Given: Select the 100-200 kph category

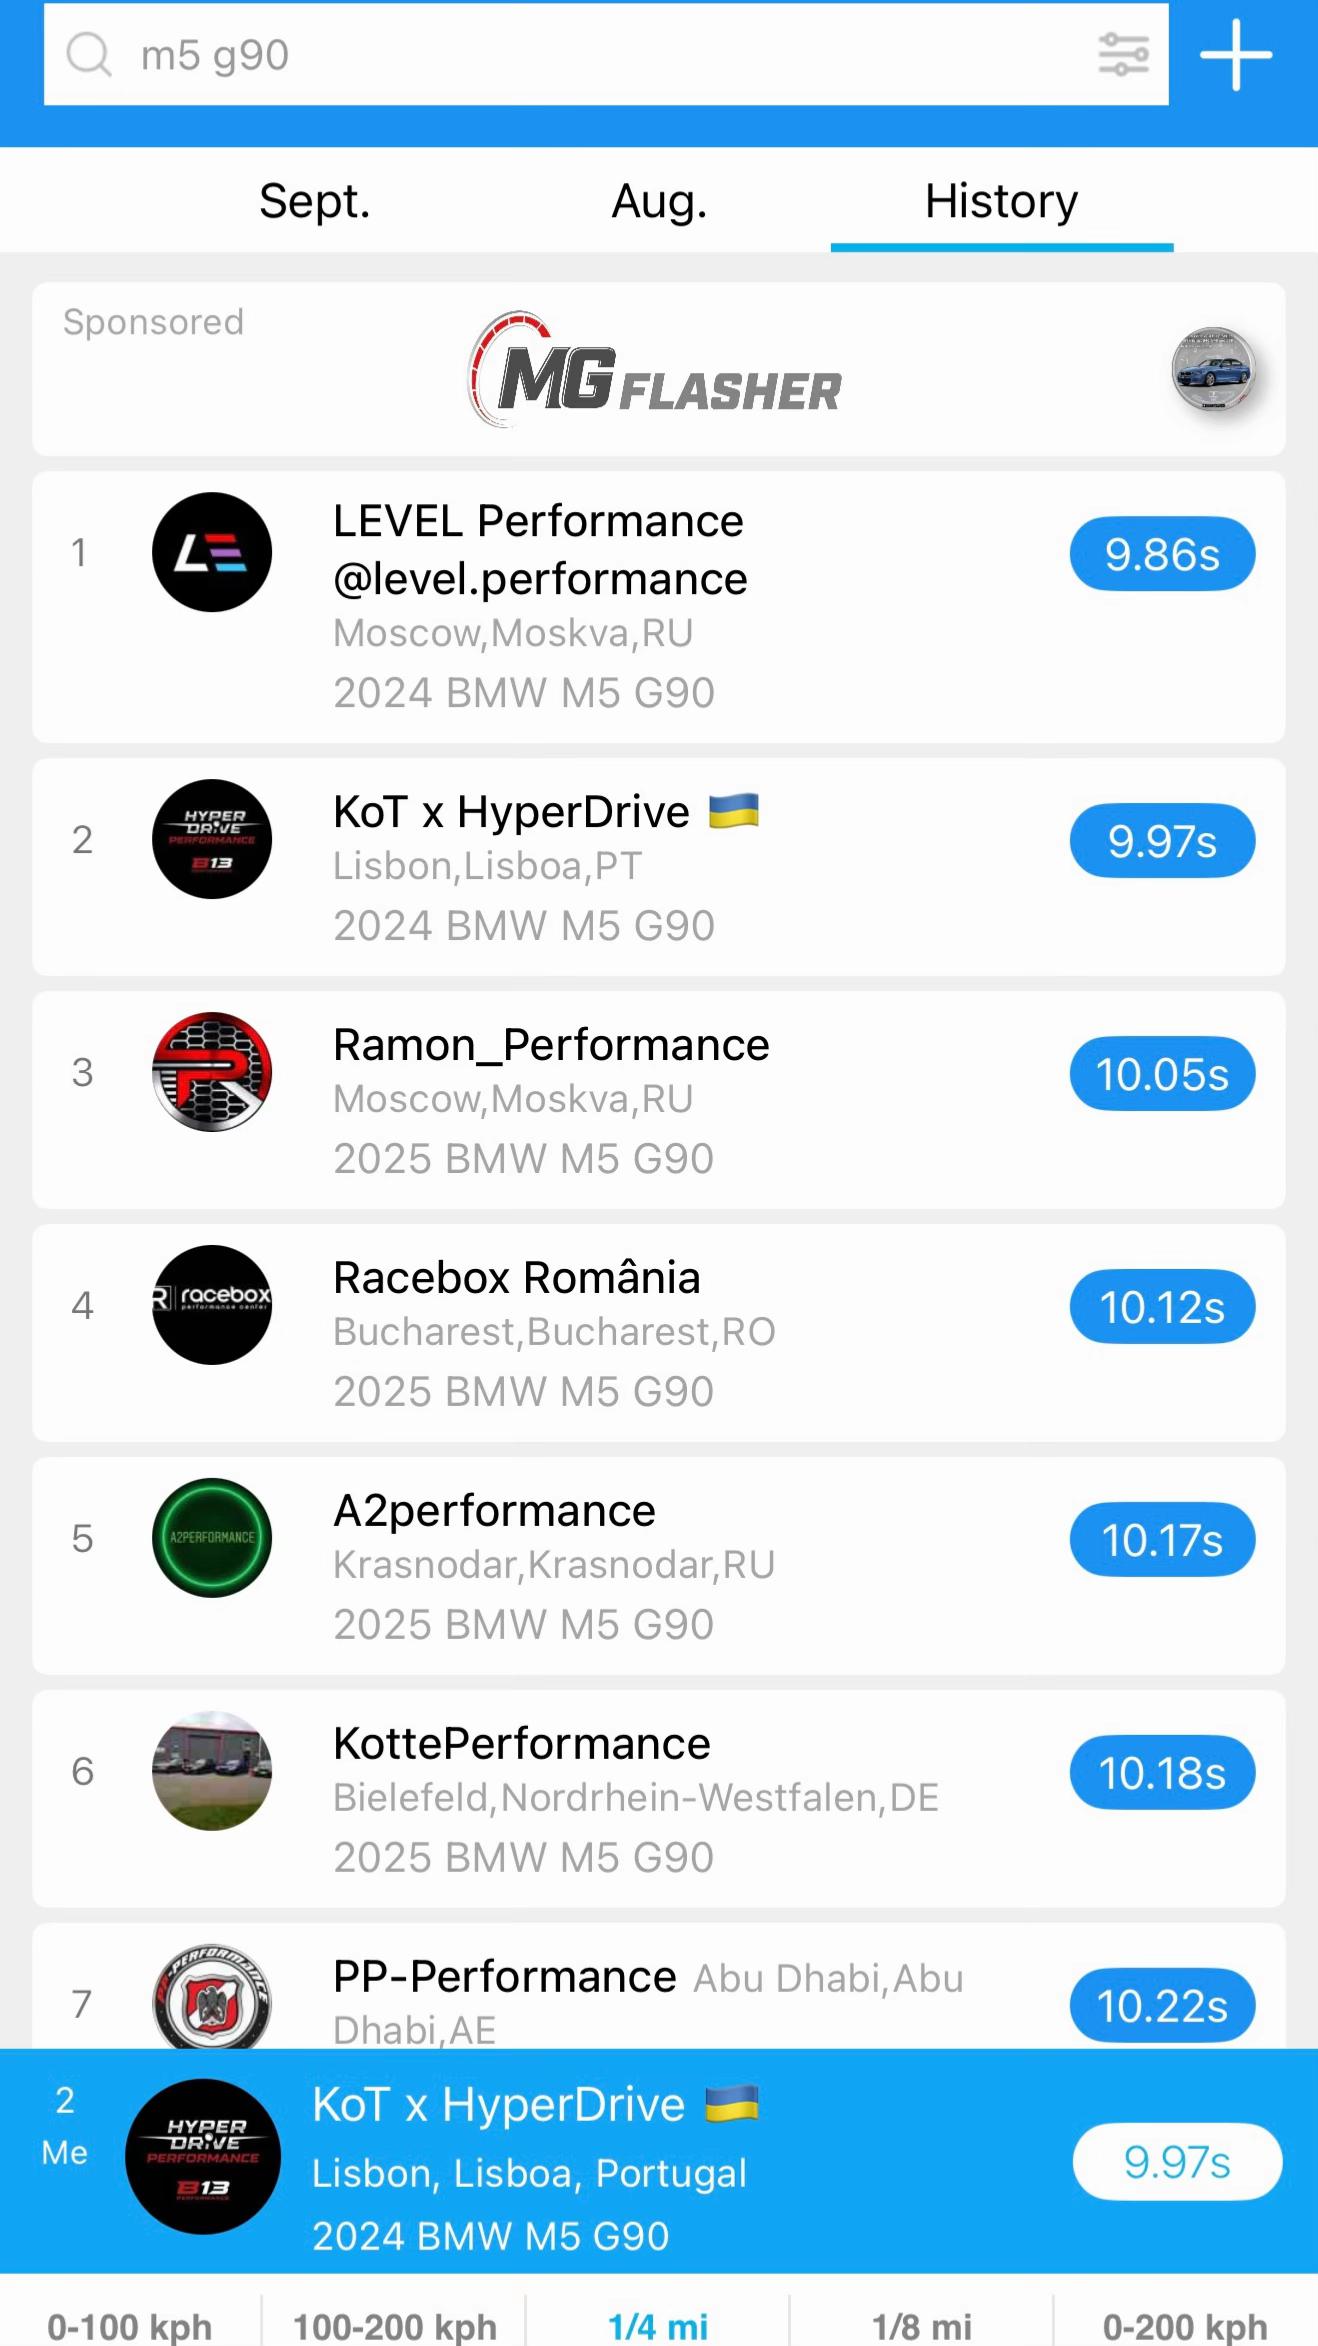Looking at the screenshot, I should coord(394,2325).
